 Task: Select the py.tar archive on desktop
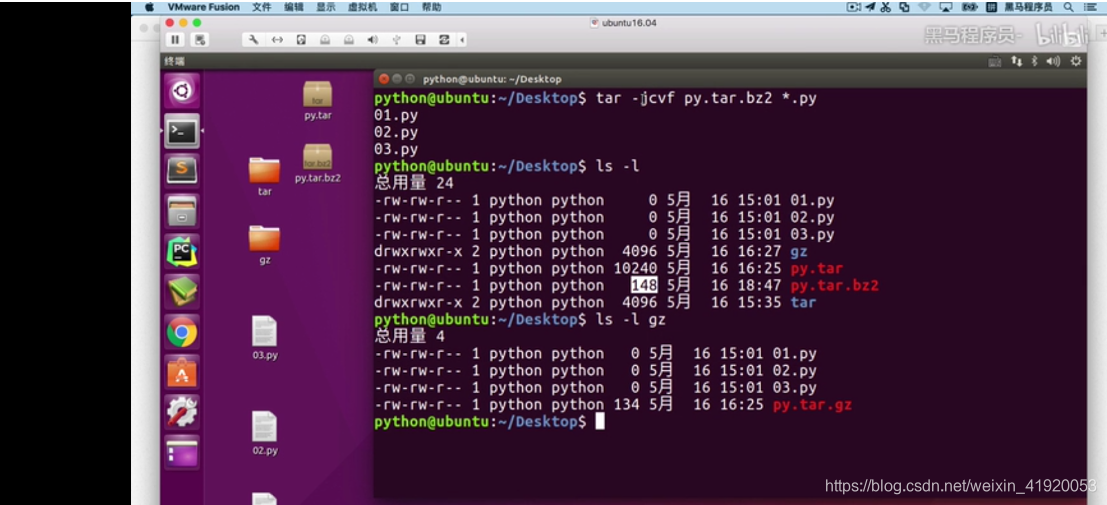pos(318,100)
